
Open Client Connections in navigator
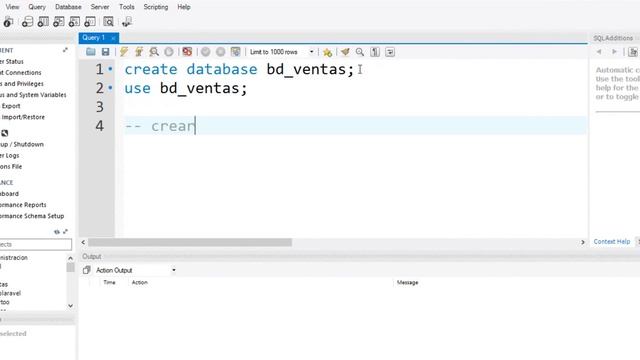click(20, 72)
